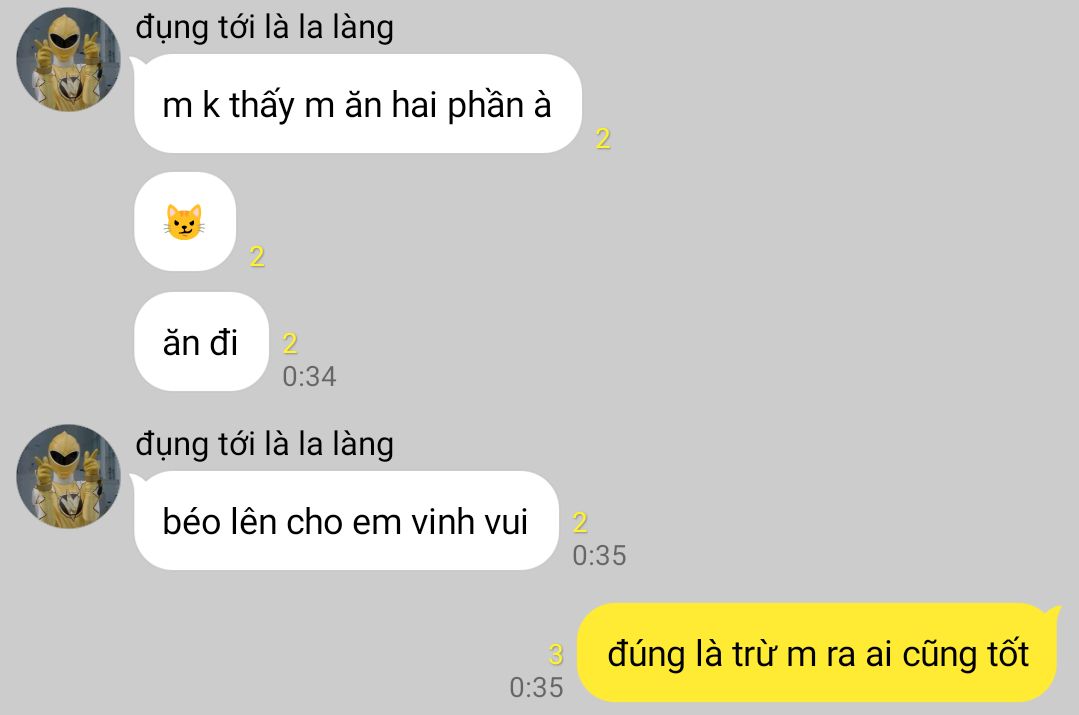Select yellow message 'đúng là trừ m ra'
The width and height of the screenshot is (1079, 715).
(x=818, y=652)
